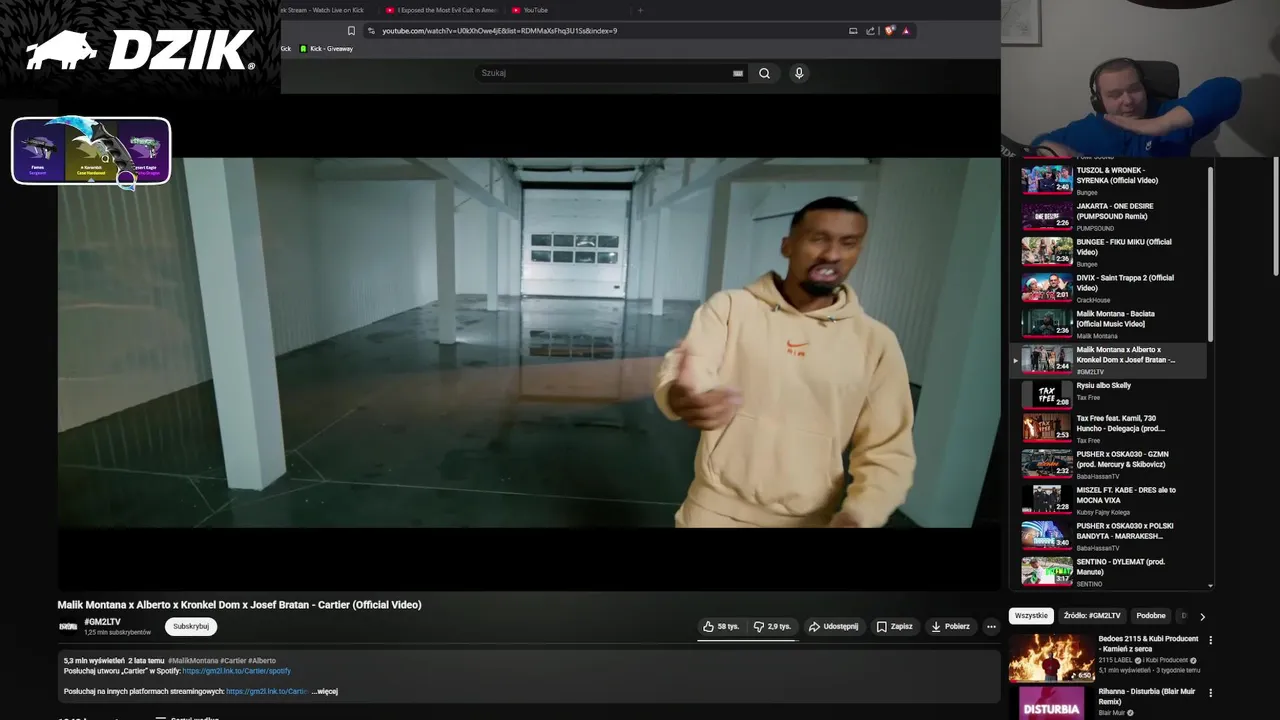The width and height of the screenshot is (1280, 720).
Task: Play Malik Montana - Baciata from playlist
Action: 1113,324
